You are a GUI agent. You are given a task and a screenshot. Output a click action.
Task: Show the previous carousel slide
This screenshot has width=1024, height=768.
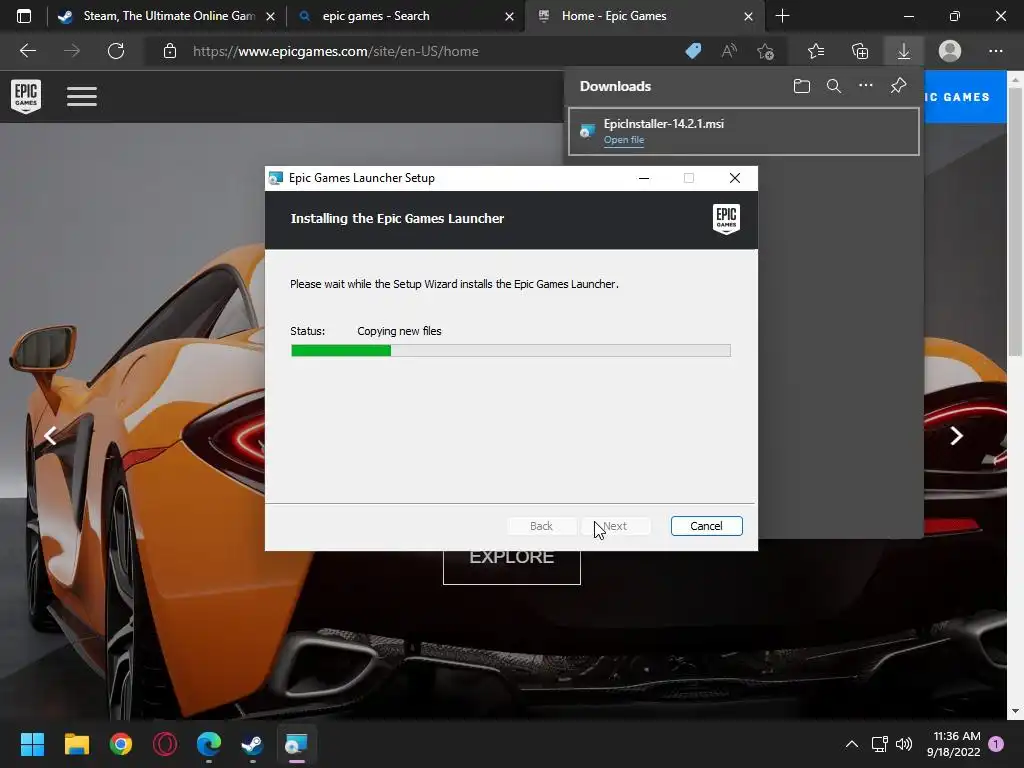coord(50,436)
